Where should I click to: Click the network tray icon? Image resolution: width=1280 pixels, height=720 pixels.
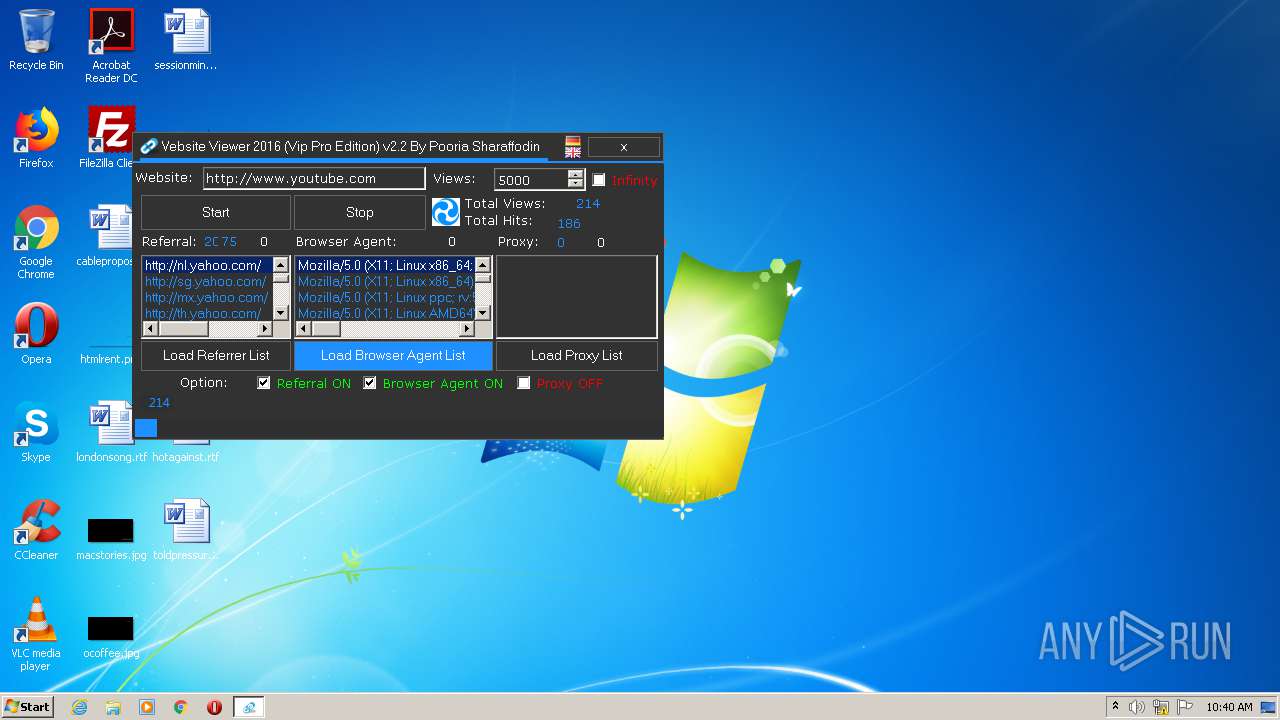1161,707
